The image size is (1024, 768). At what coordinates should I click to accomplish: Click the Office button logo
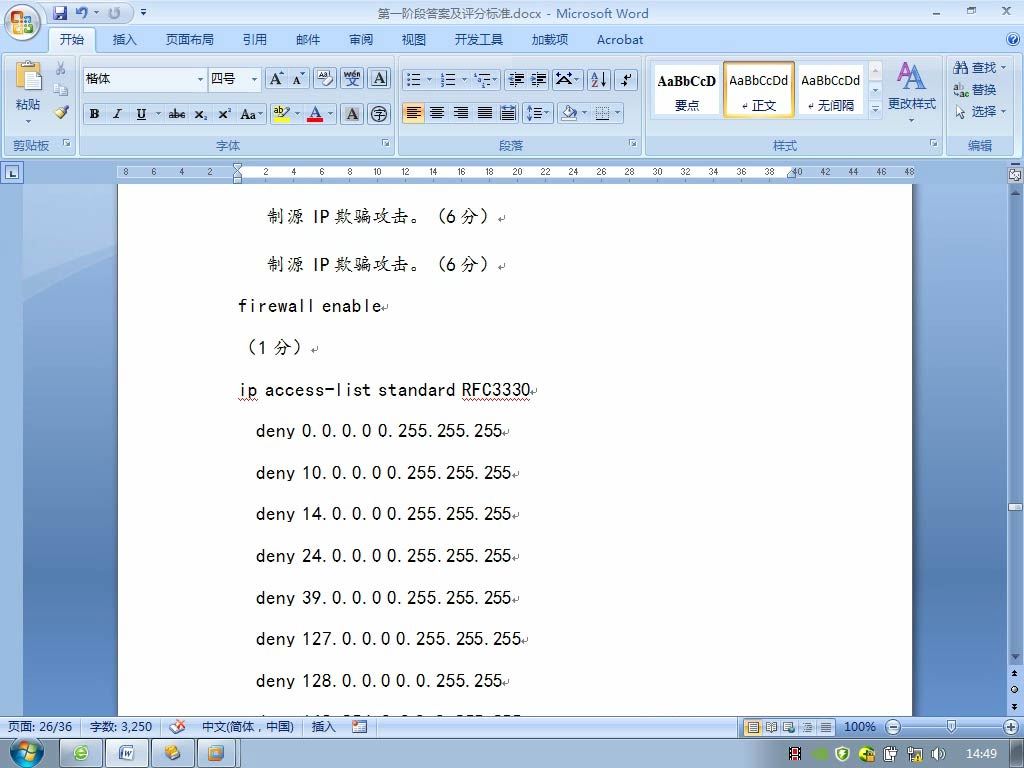(x=22, y=22)
